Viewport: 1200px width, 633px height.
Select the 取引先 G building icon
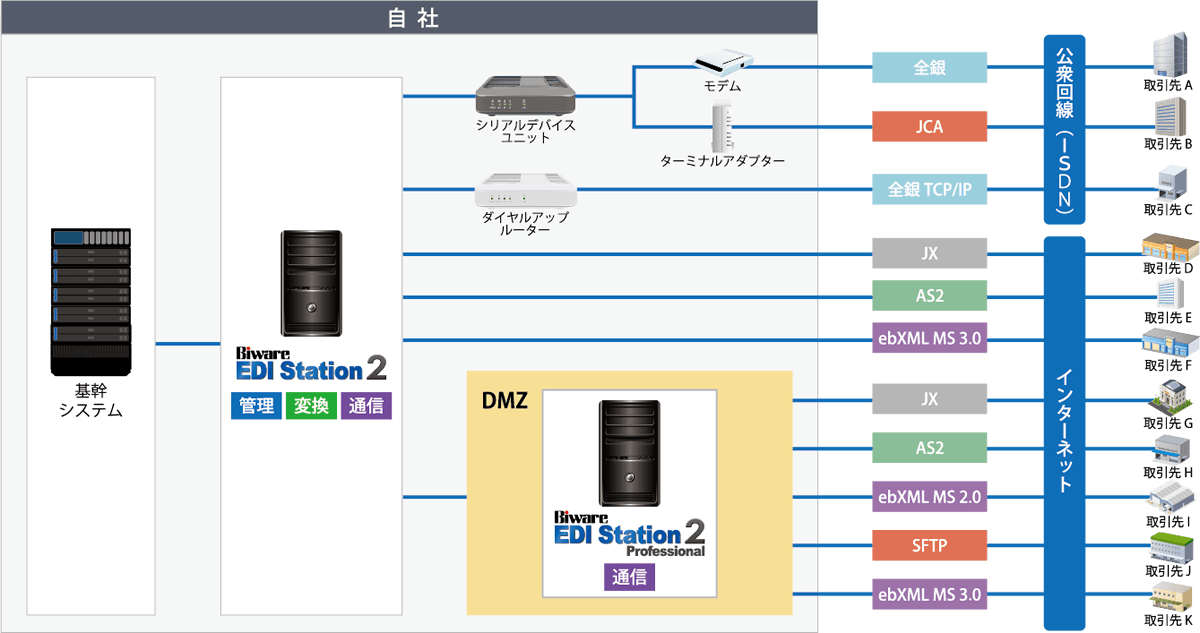click(x=1169, y=397)
